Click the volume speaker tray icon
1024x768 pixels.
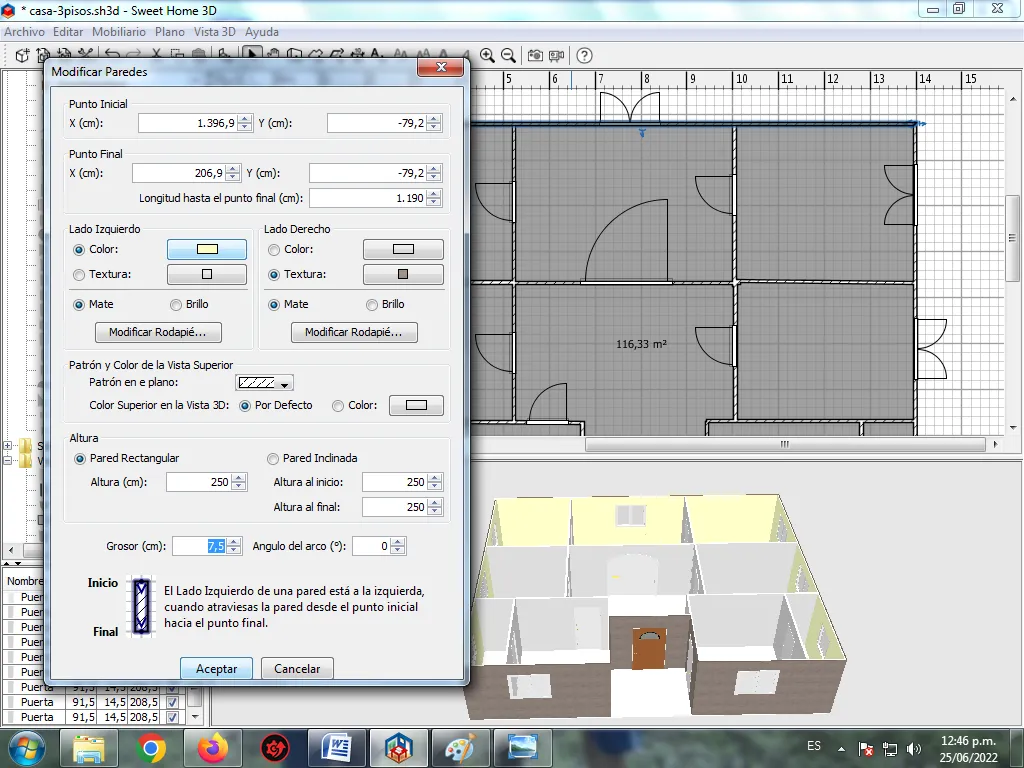[914, 748]
